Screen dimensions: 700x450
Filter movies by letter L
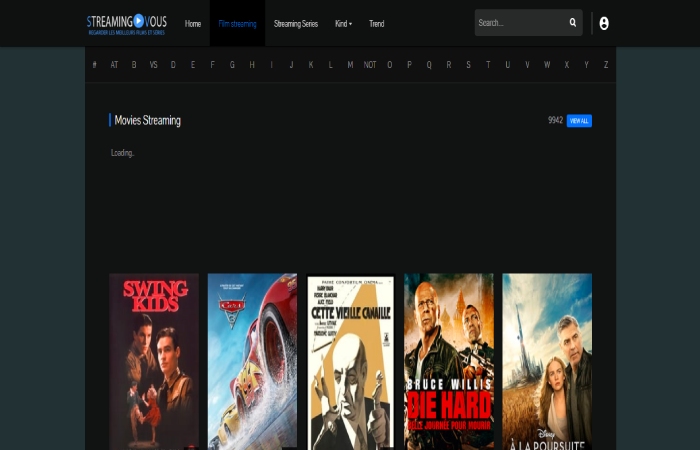pyautogui.click(x=330, y=65)
